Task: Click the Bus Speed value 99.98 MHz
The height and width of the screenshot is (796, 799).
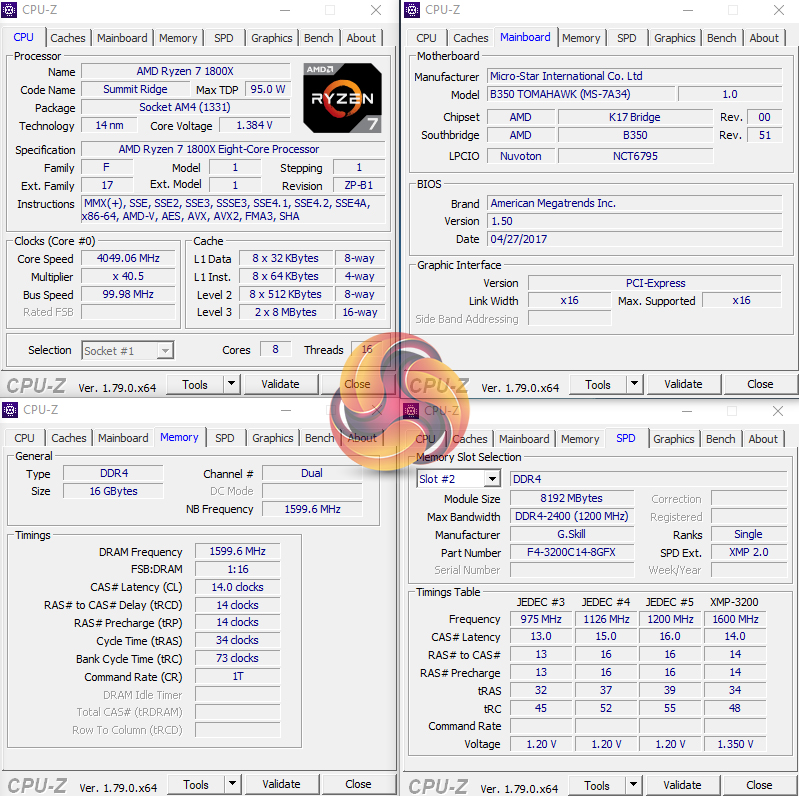Action: pyautogui.click(x=128, y=294)
